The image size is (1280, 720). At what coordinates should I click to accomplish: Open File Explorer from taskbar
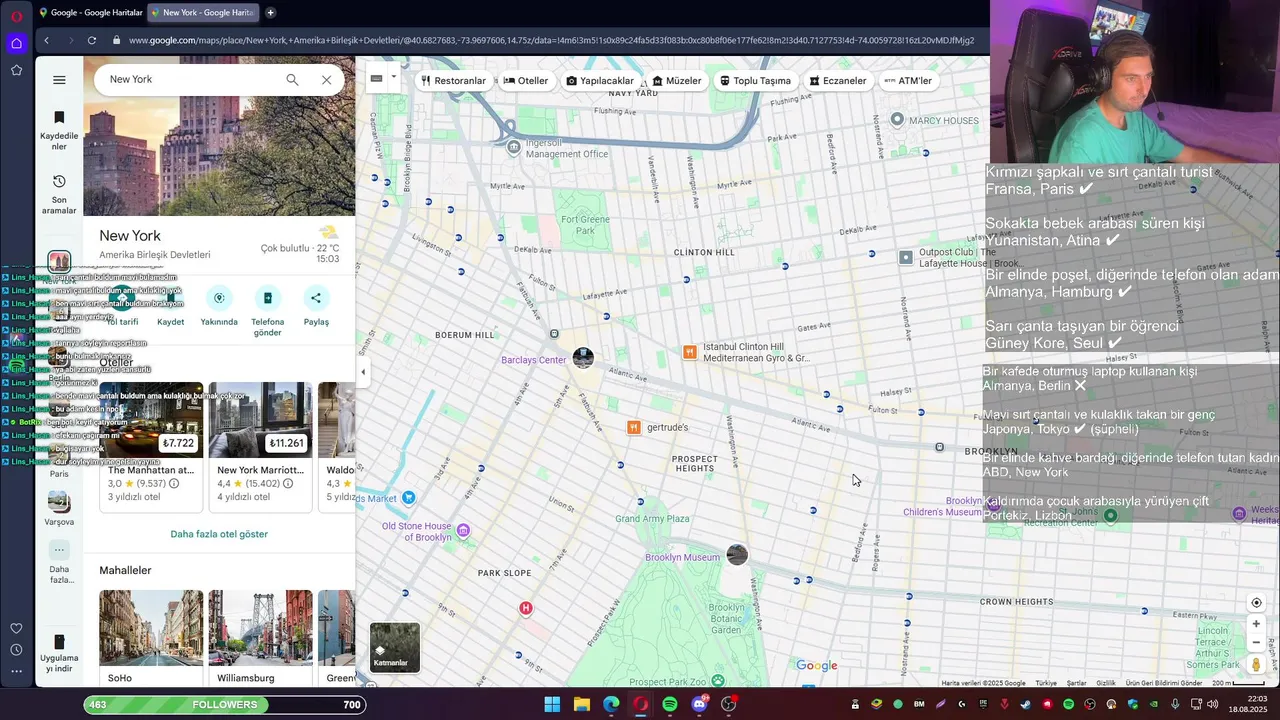[581, 704]
